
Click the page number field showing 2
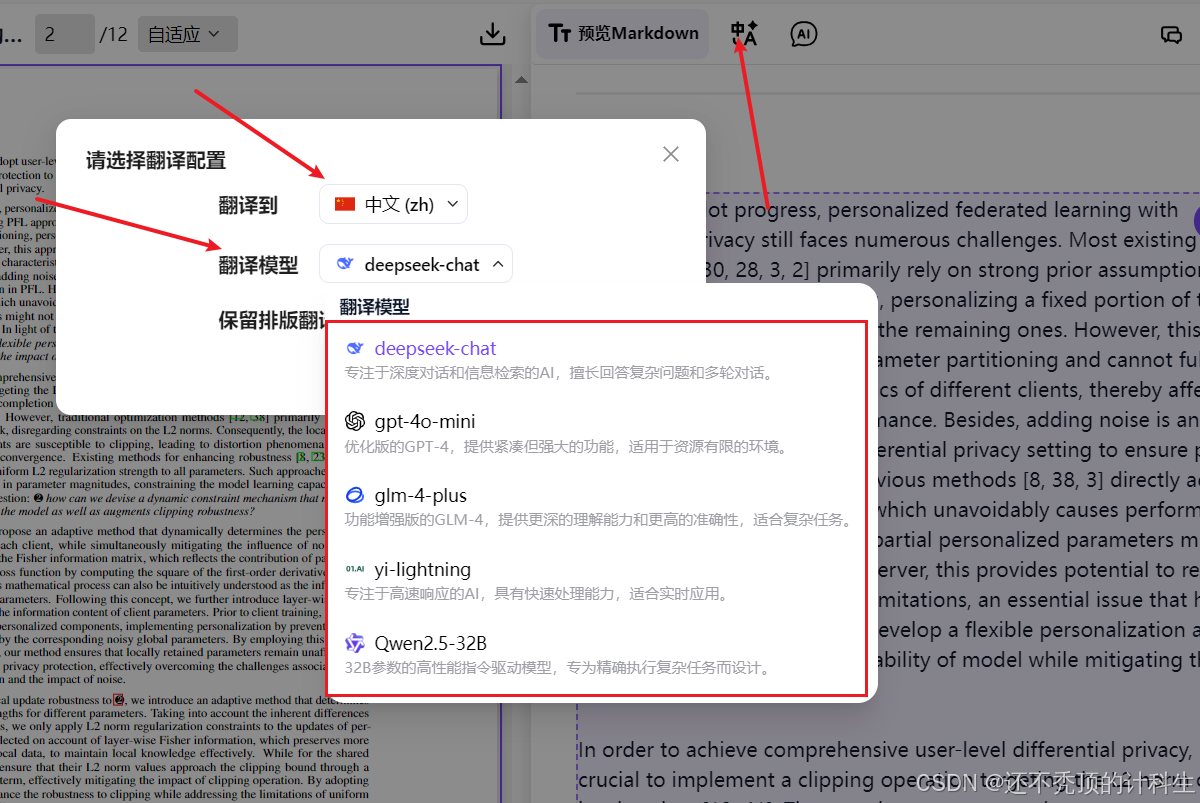(x=65, y=34)
